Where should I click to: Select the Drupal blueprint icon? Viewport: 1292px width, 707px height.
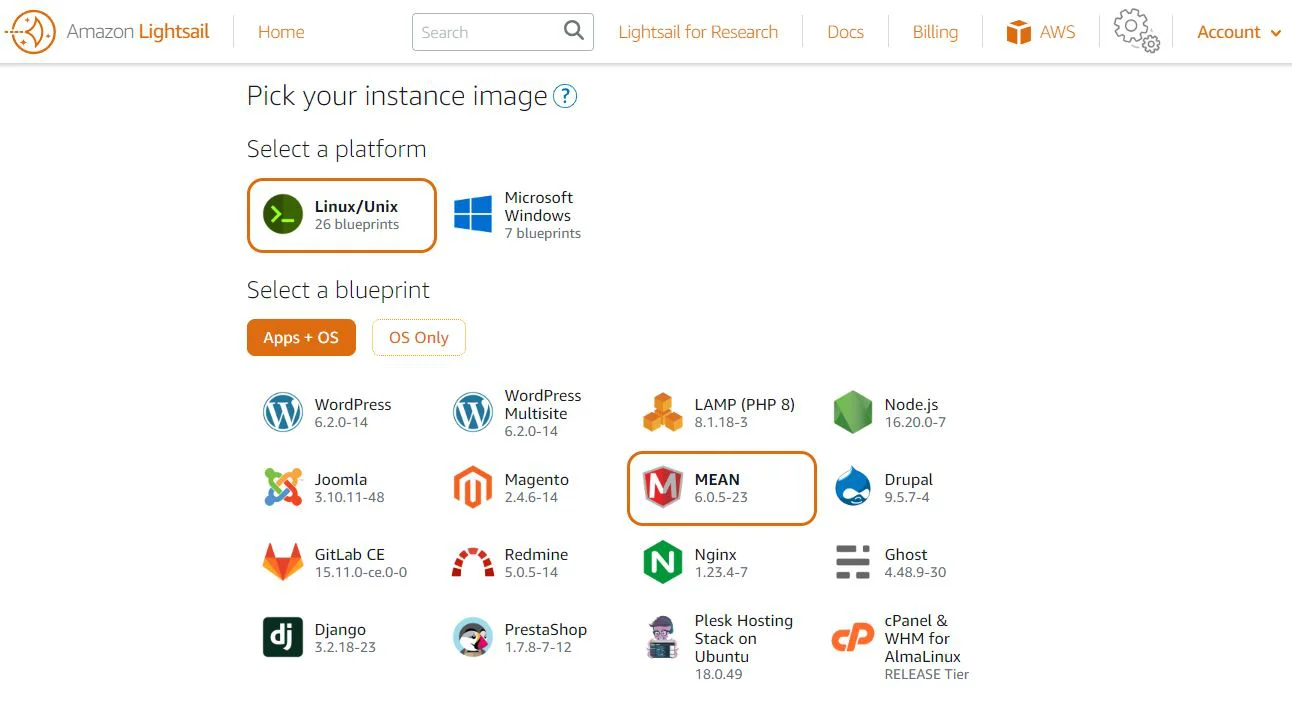(853, 487)
